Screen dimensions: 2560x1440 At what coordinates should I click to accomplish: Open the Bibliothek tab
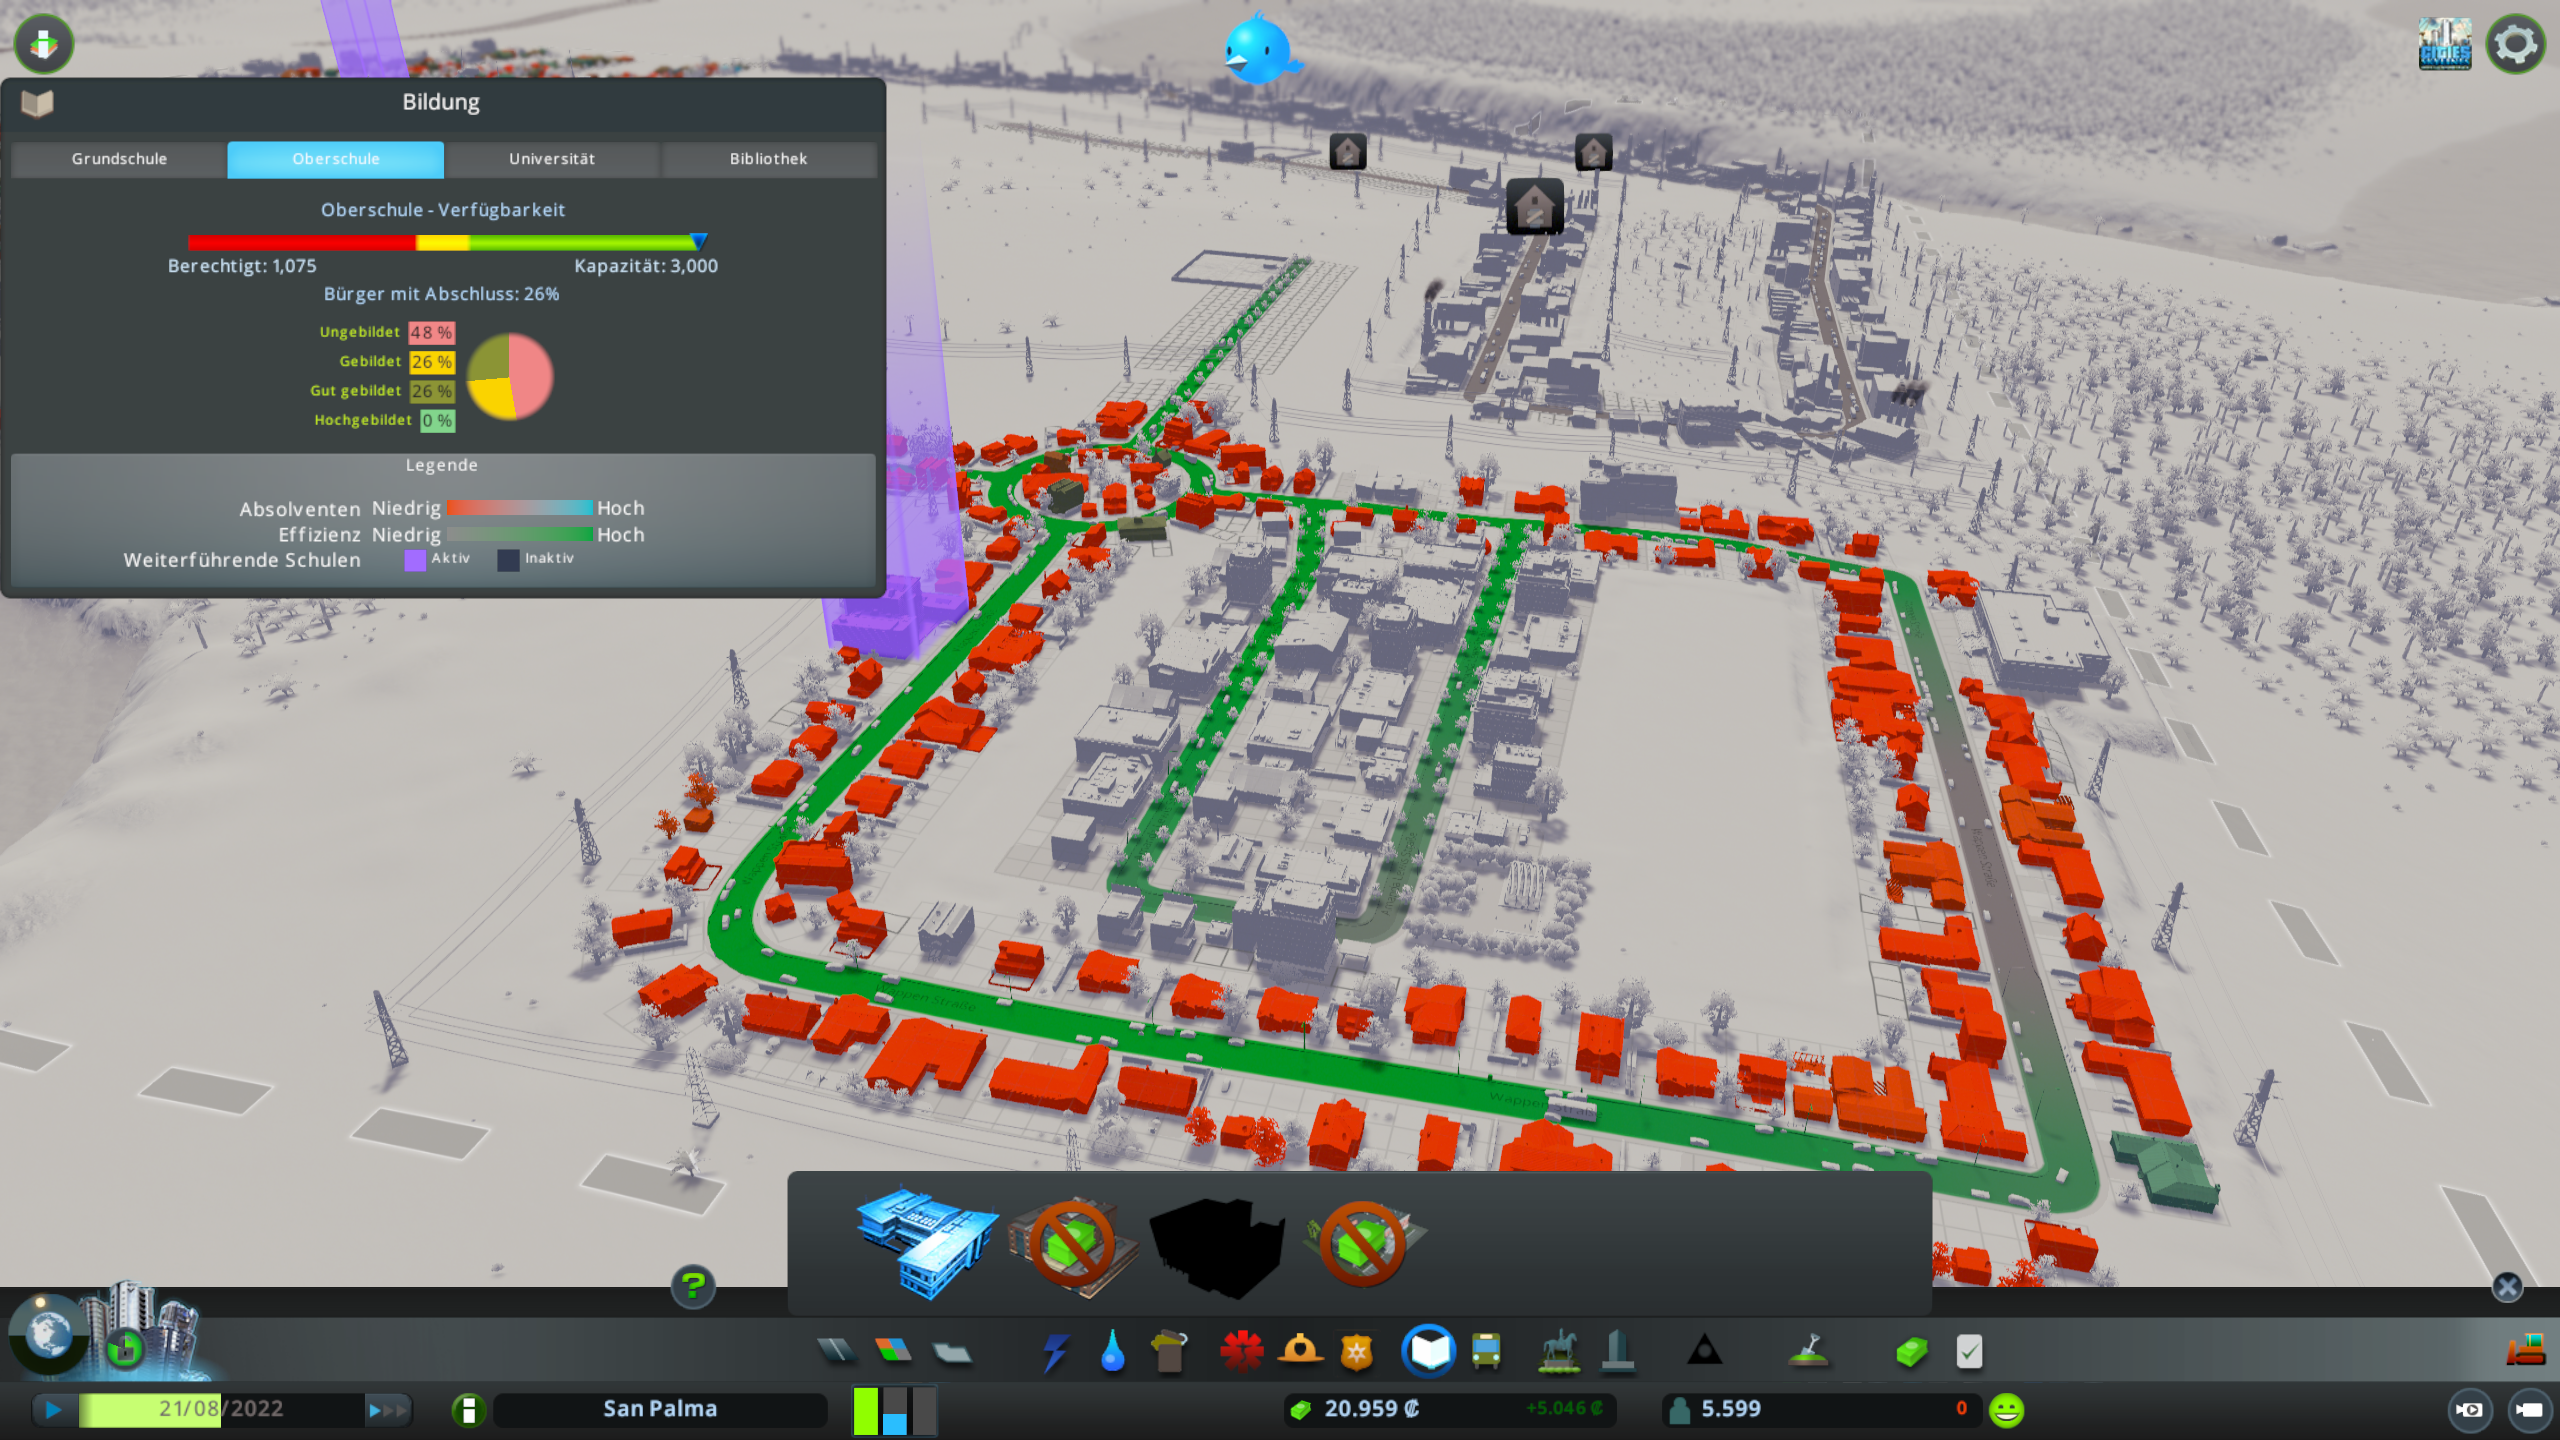pos(768,159)
